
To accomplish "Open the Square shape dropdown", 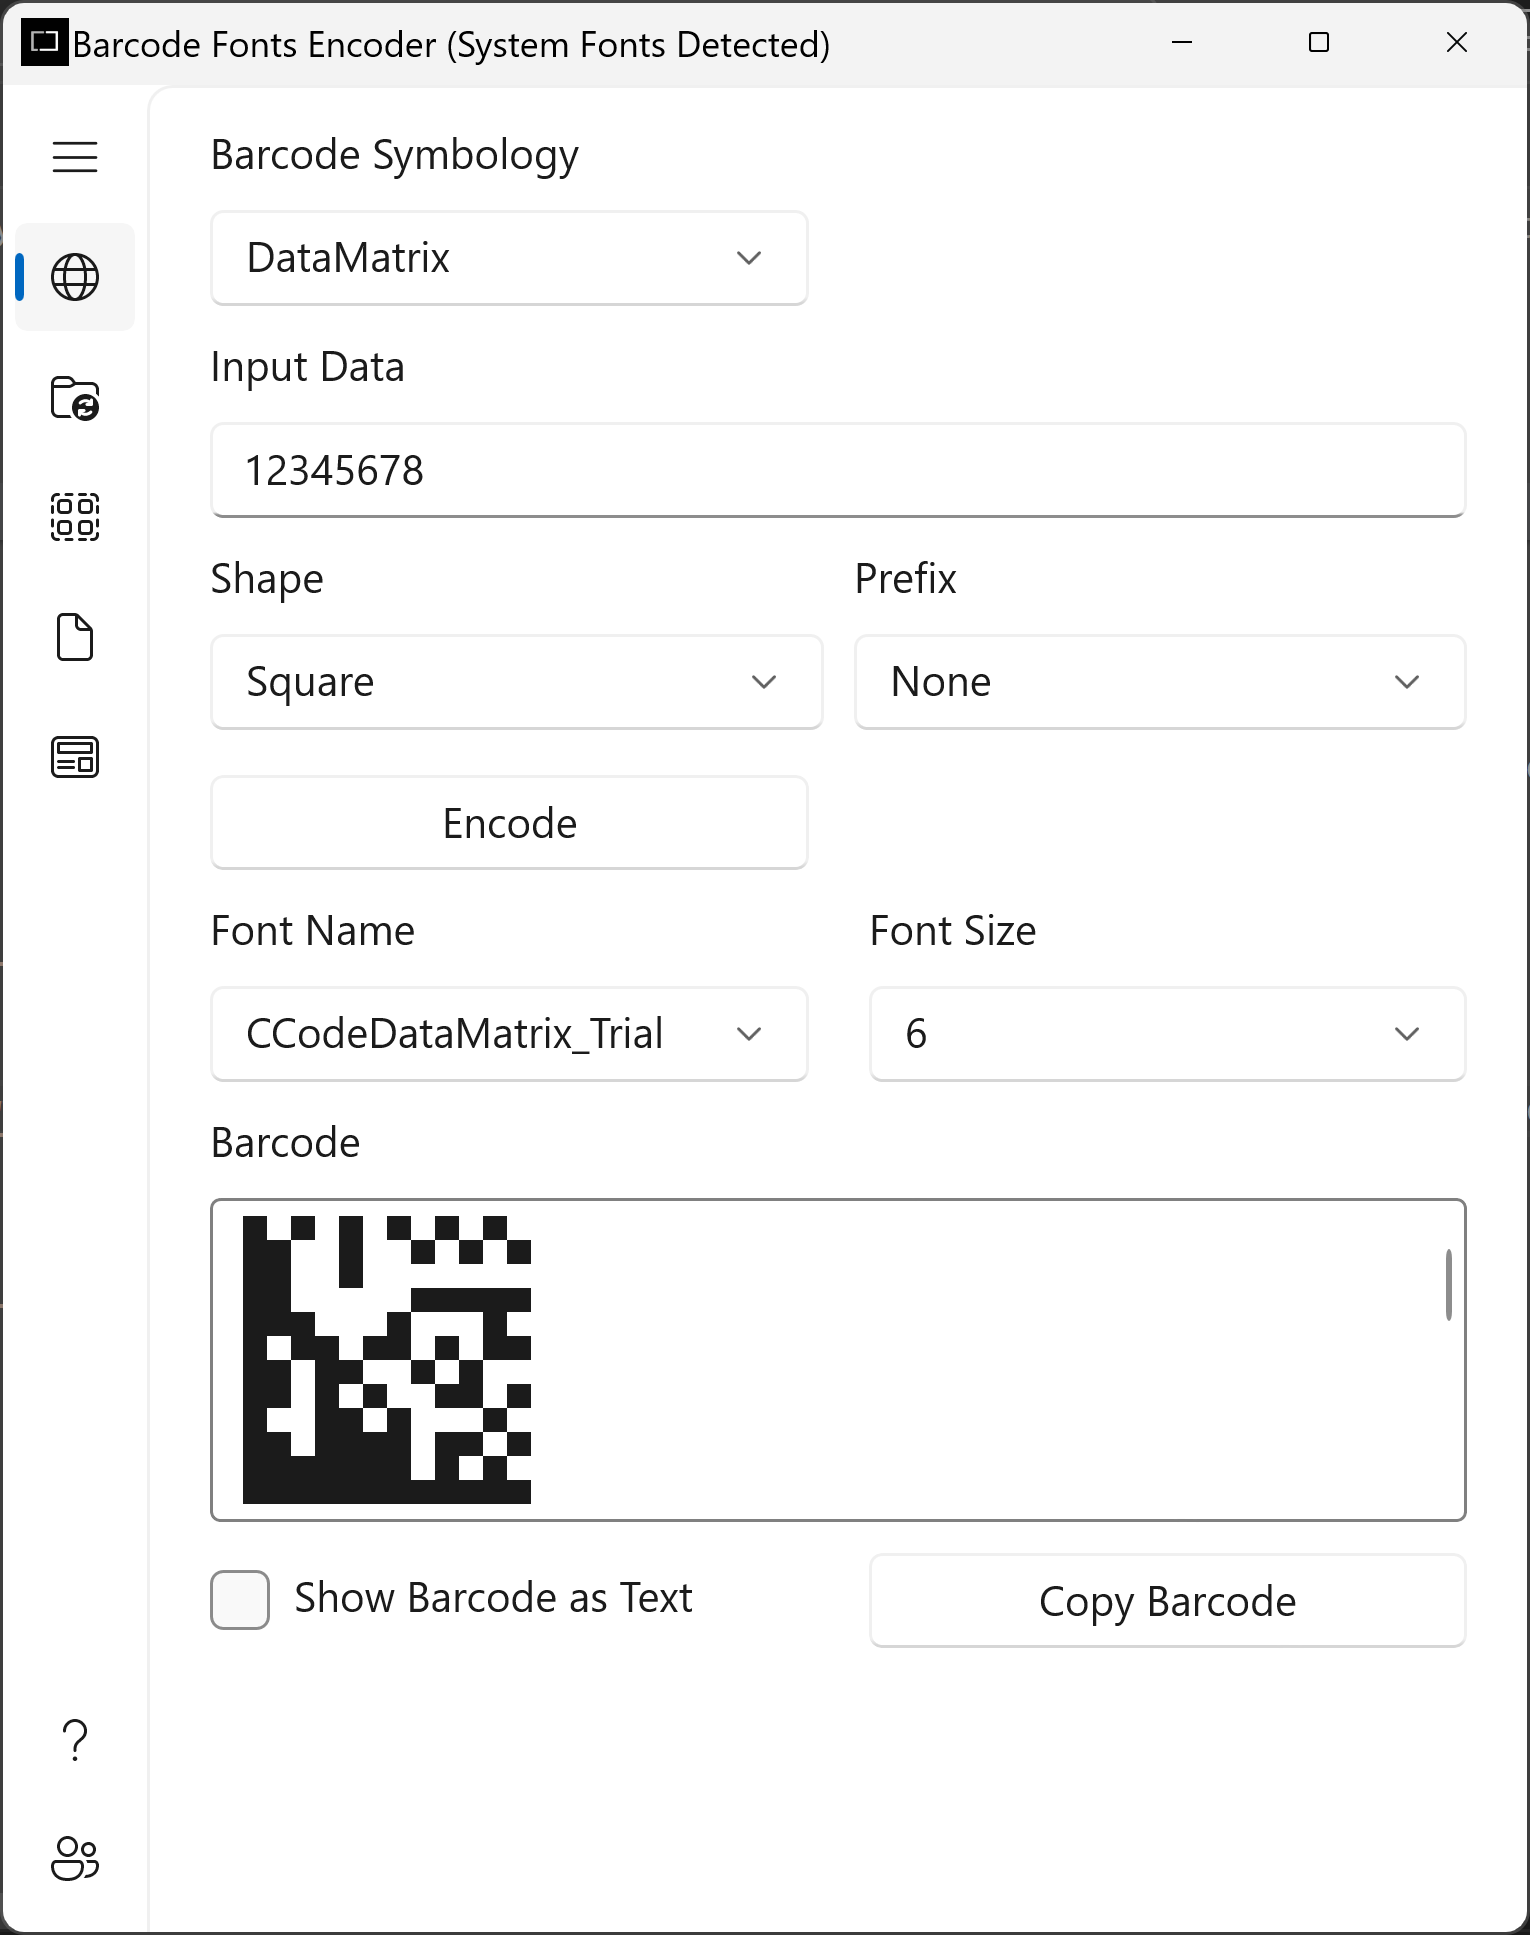I will click(517, 682).
